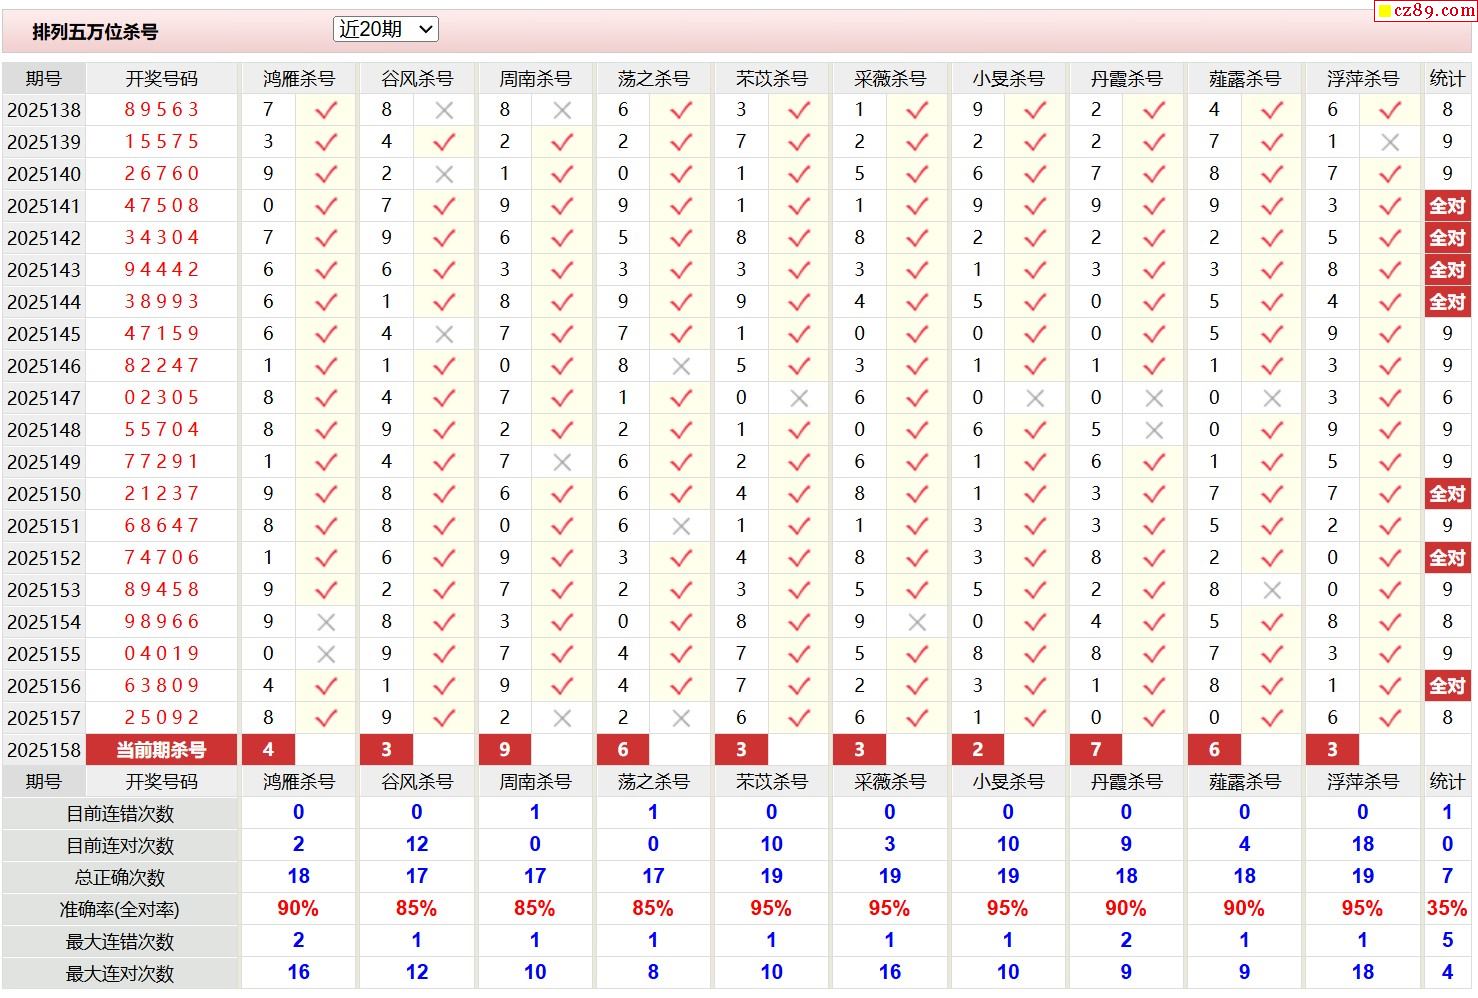Viewport: 1478px width, 998px height.
Task: Click the X mark for 谷风杀号 in row 2025145
Action: pyautogui.click(x=444, y=335)
